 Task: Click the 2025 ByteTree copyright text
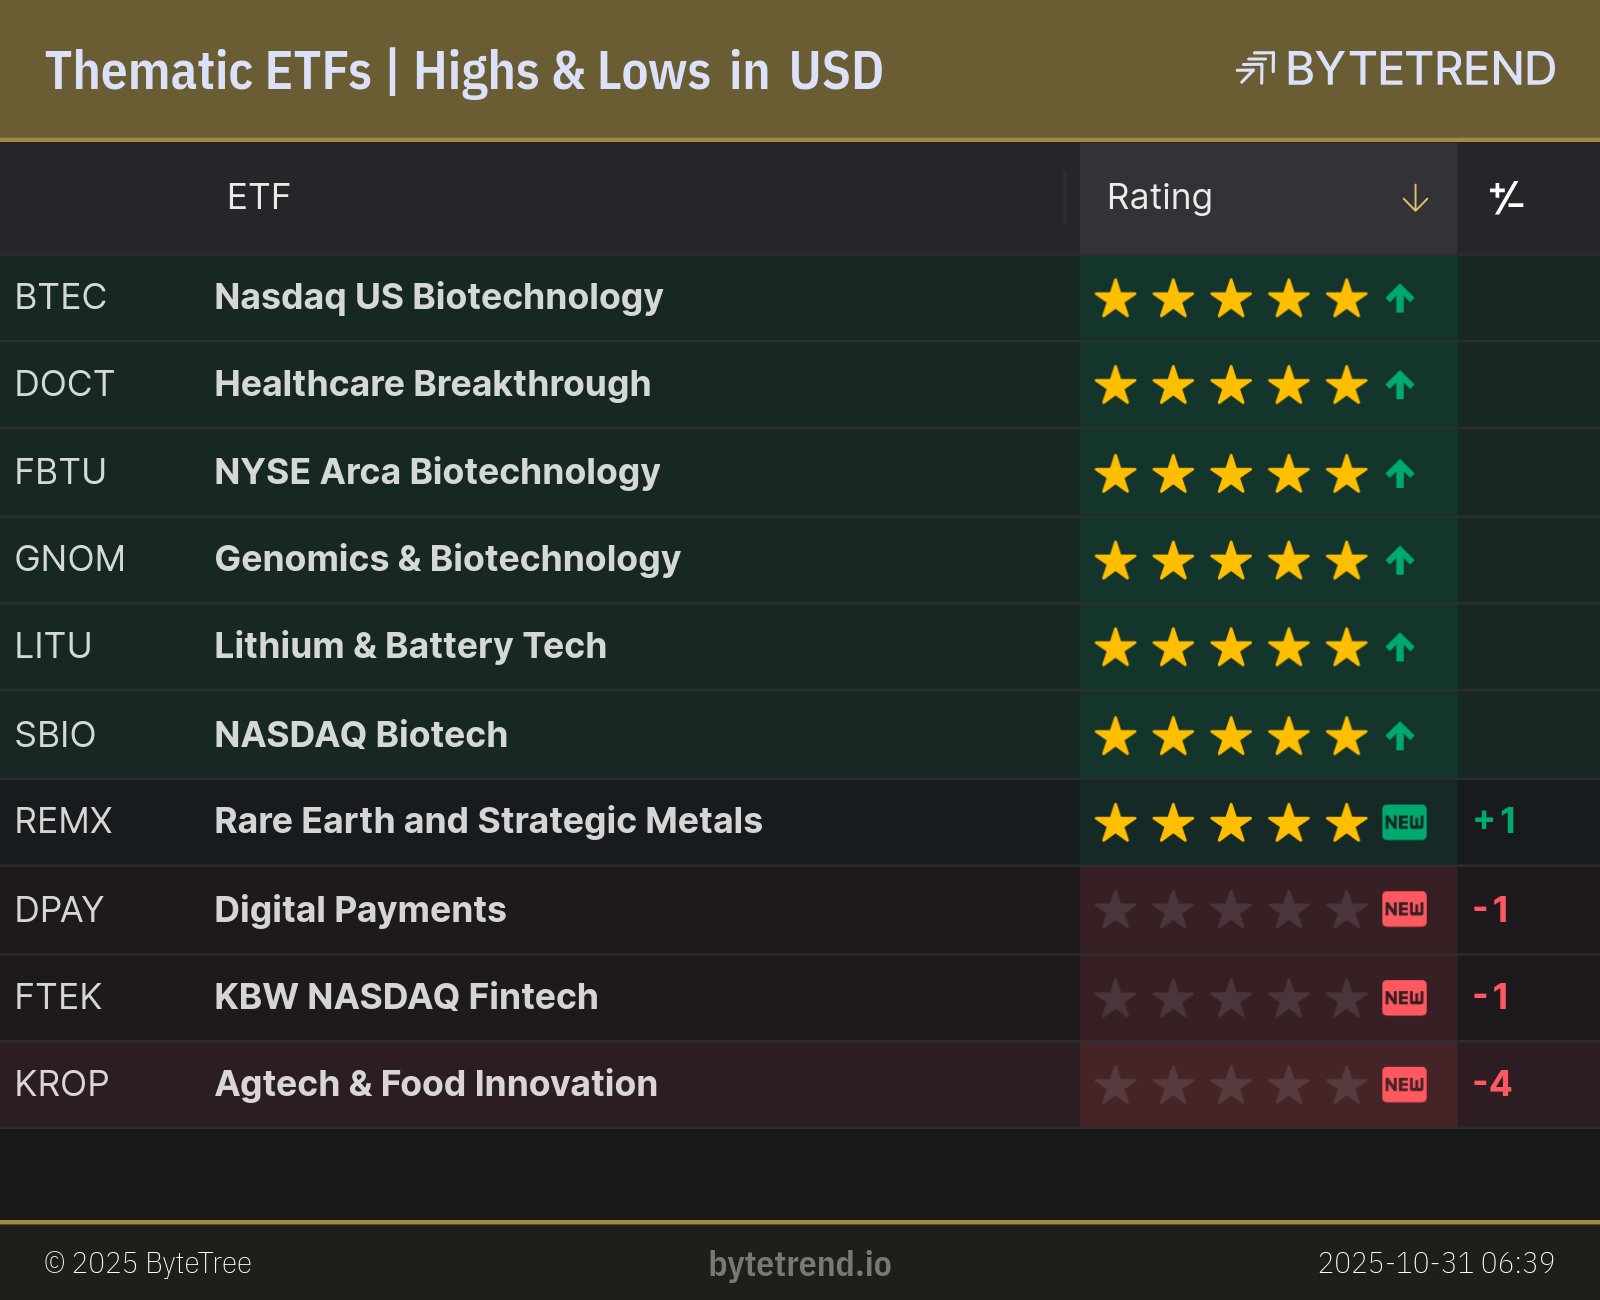point(148,1263)
